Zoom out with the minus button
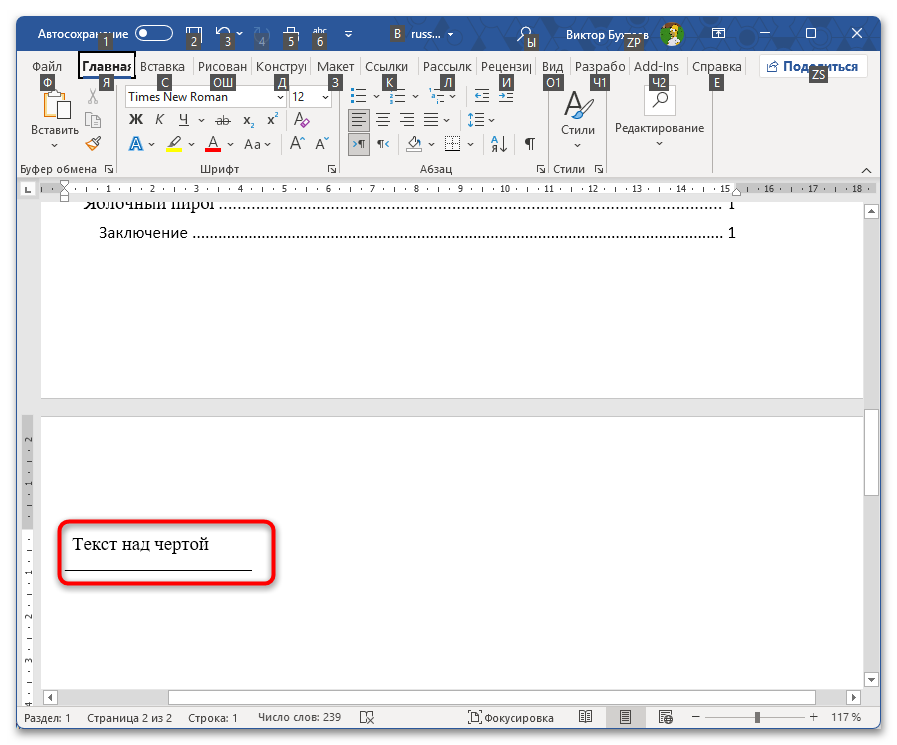 [x=696, y=717]
